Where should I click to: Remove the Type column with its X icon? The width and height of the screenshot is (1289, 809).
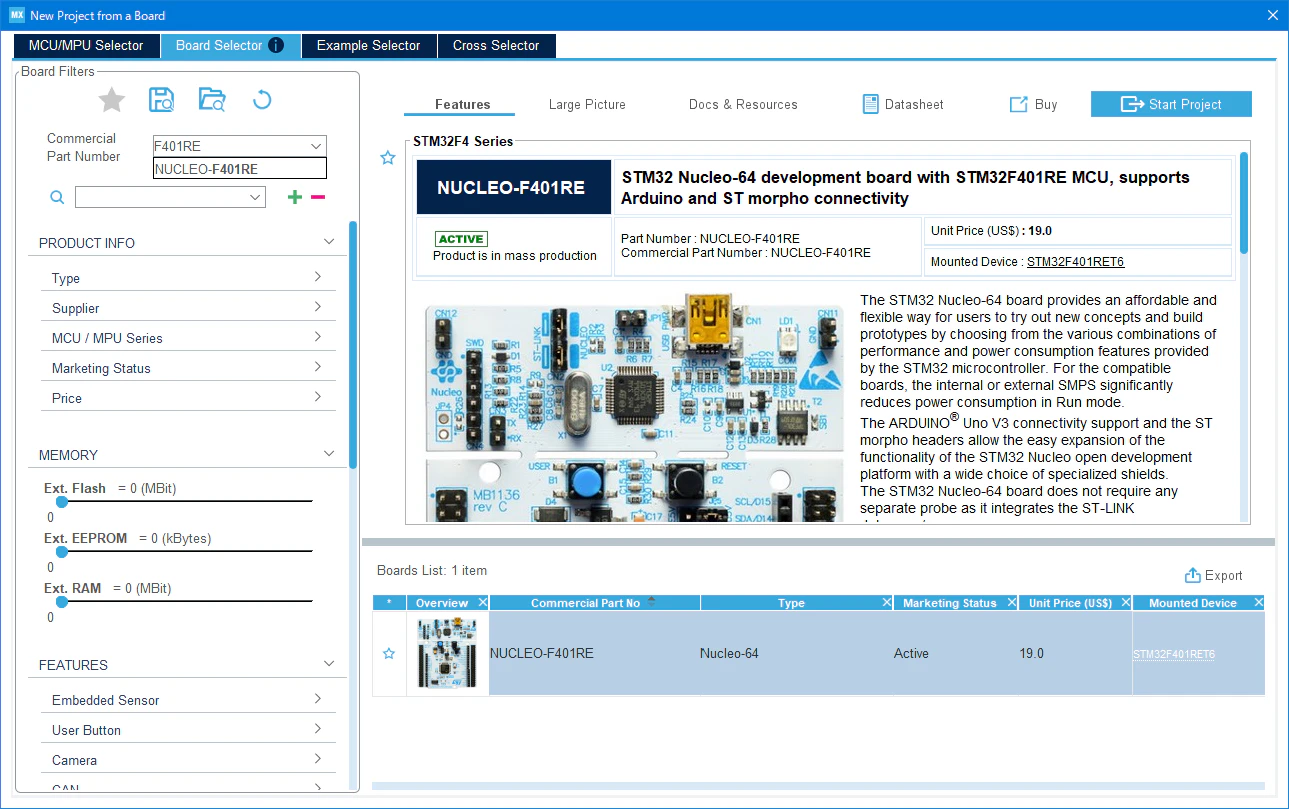pyautogui.click(x=887, y=603)
